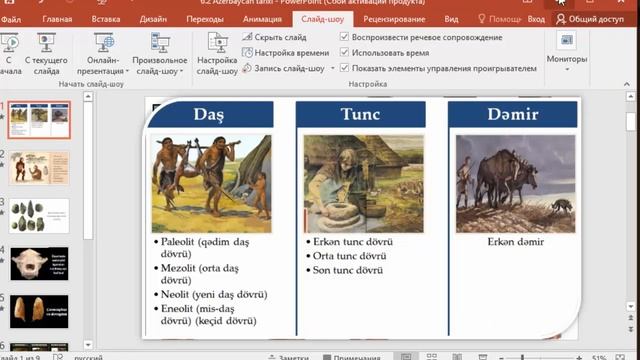Switch to Reading view

[457, 357]
